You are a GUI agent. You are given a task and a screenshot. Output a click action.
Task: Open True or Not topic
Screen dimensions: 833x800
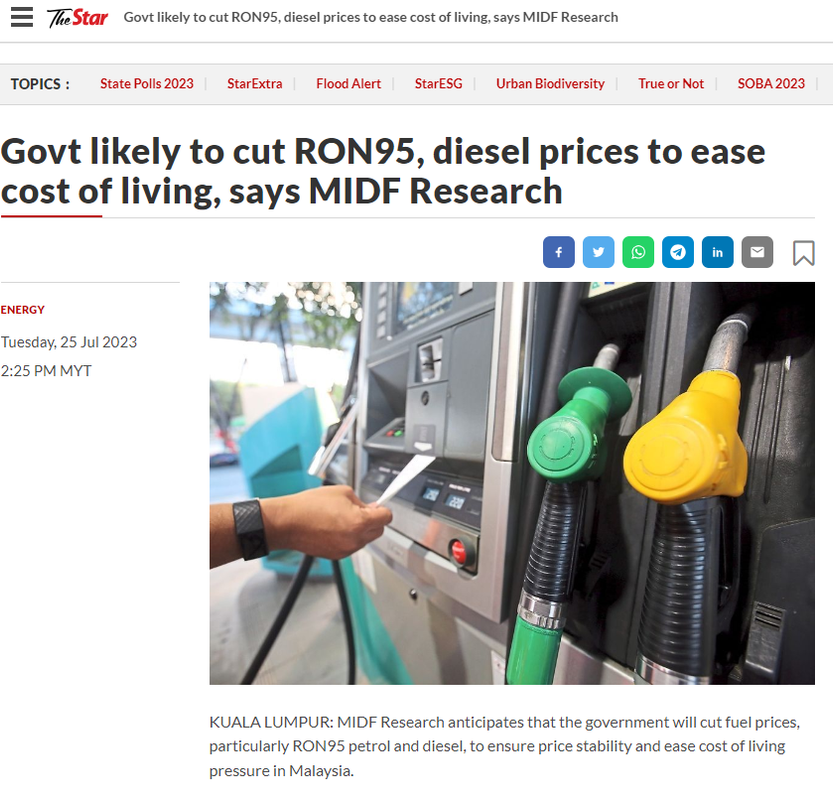point(671,84)
